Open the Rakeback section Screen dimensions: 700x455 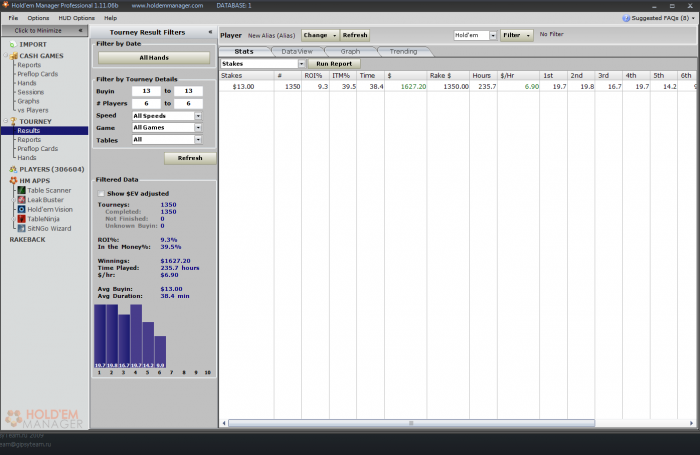pos(27,240)
